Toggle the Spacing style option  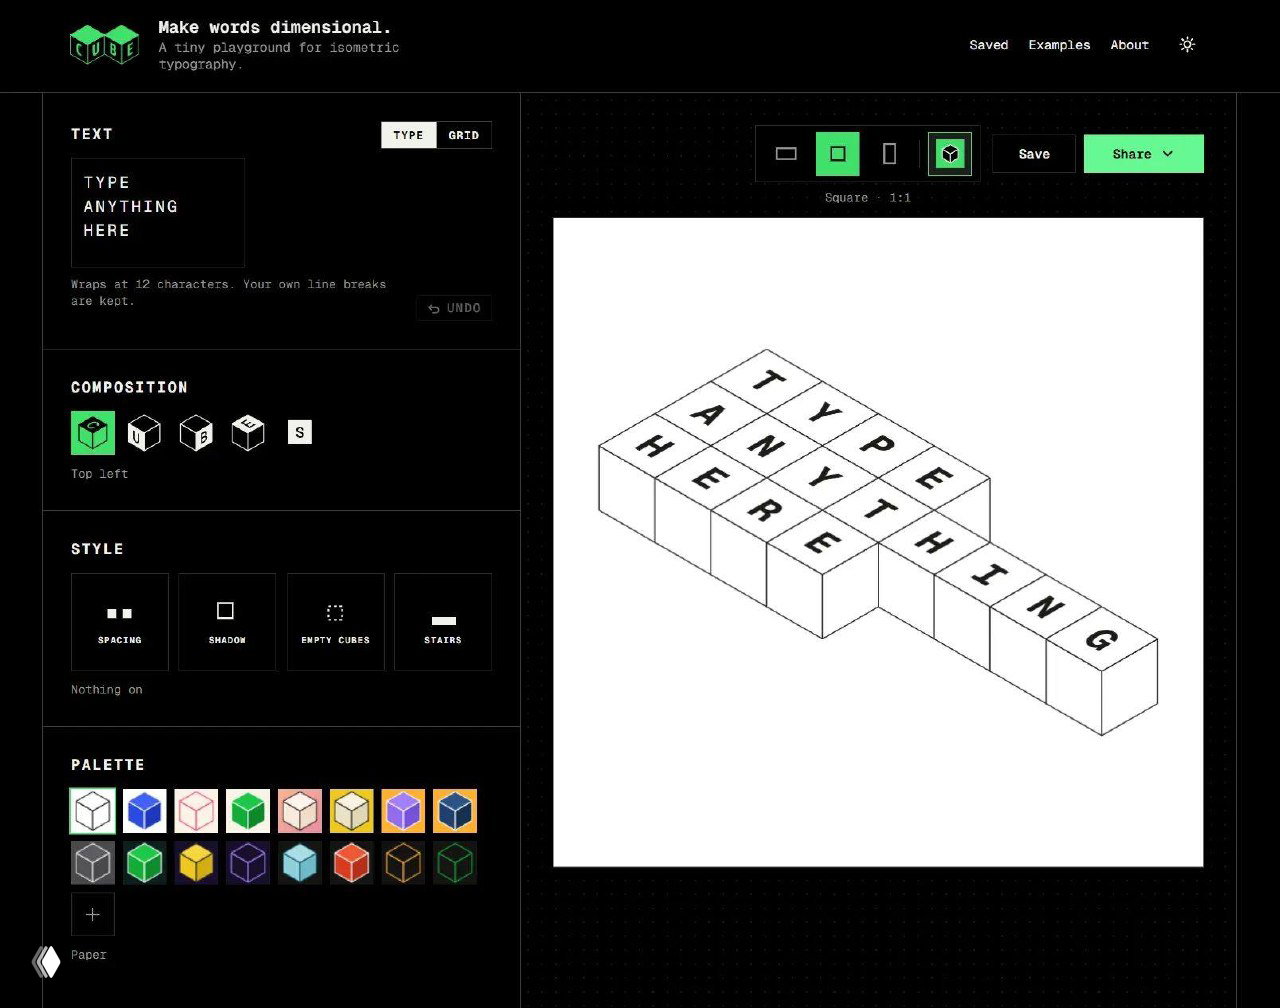point(120,622)
